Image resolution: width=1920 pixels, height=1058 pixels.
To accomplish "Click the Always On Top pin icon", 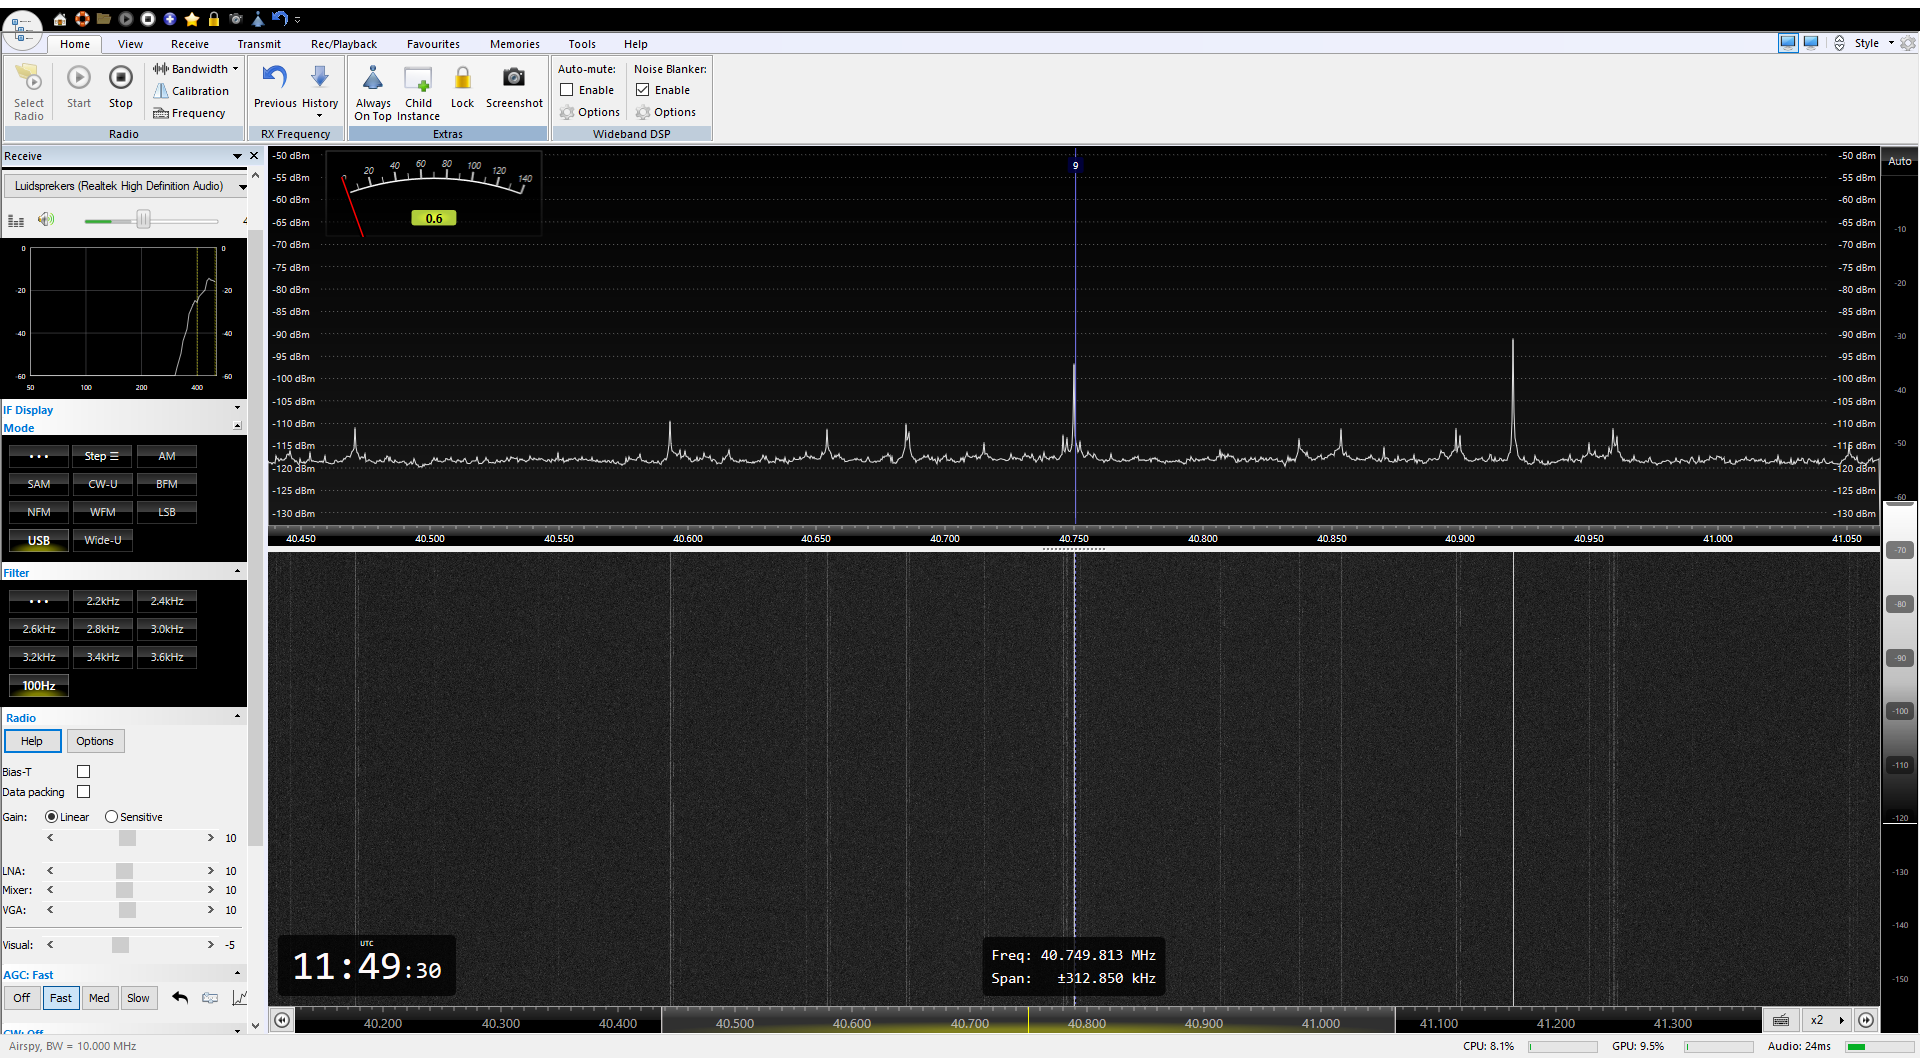I will pyautogui.click(x=372, y=79).
